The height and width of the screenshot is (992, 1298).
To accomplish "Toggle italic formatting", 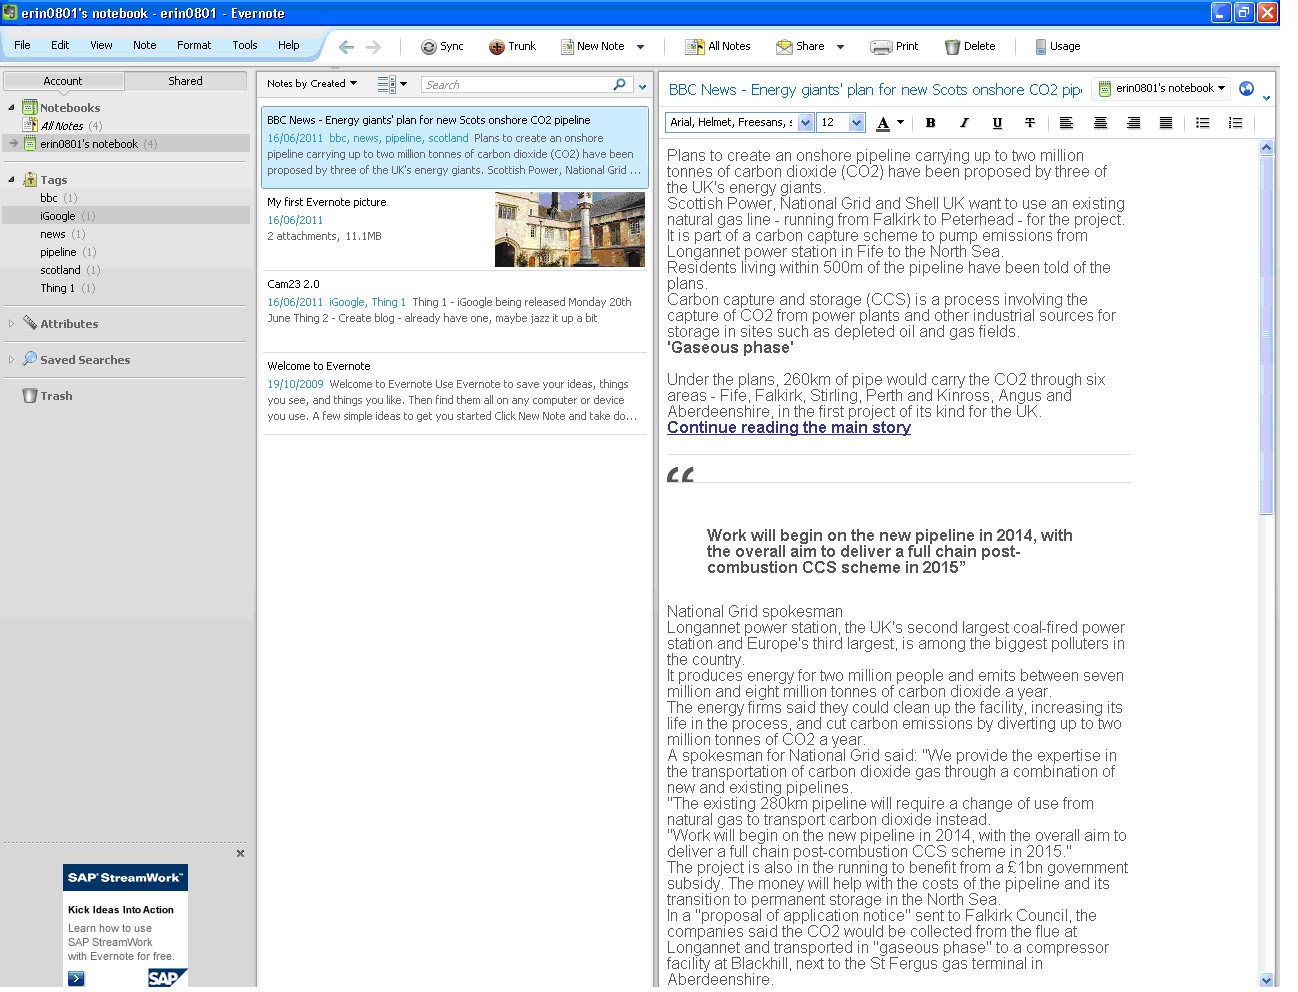I will pyautogui.click(x=964, y=123).
